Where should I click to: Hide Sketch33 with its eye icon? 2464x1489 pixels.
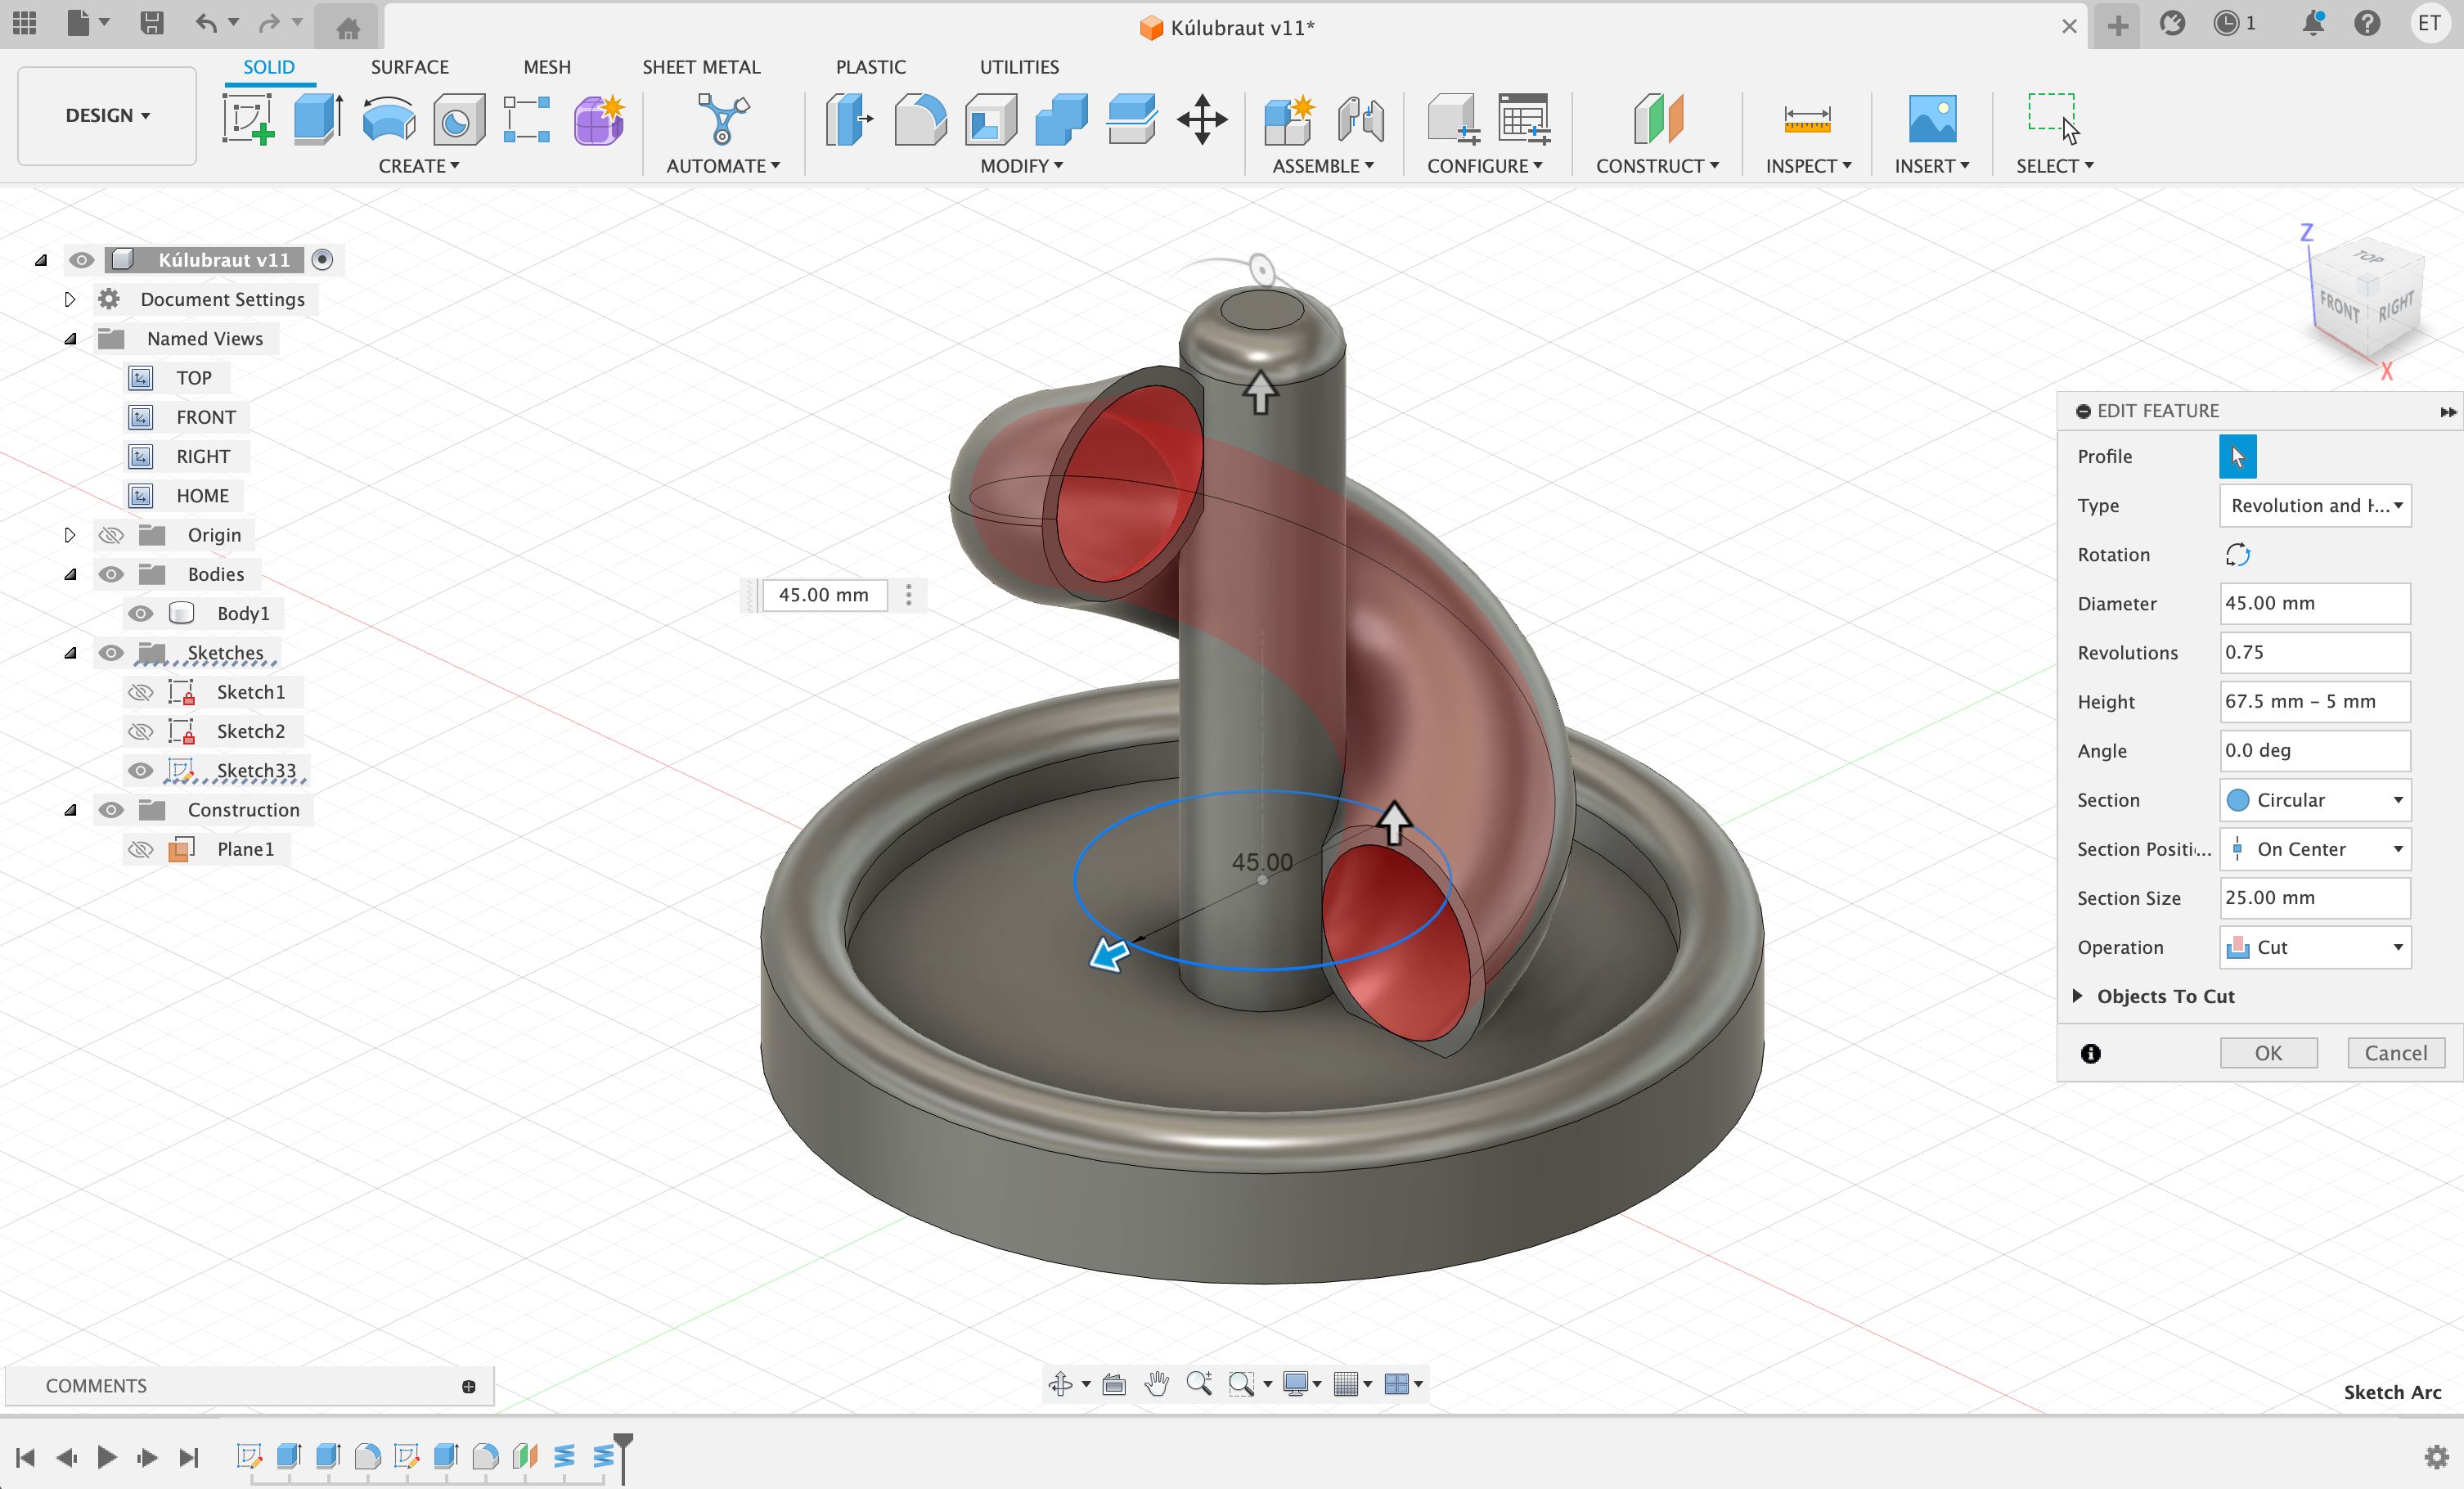click(141, 770)
